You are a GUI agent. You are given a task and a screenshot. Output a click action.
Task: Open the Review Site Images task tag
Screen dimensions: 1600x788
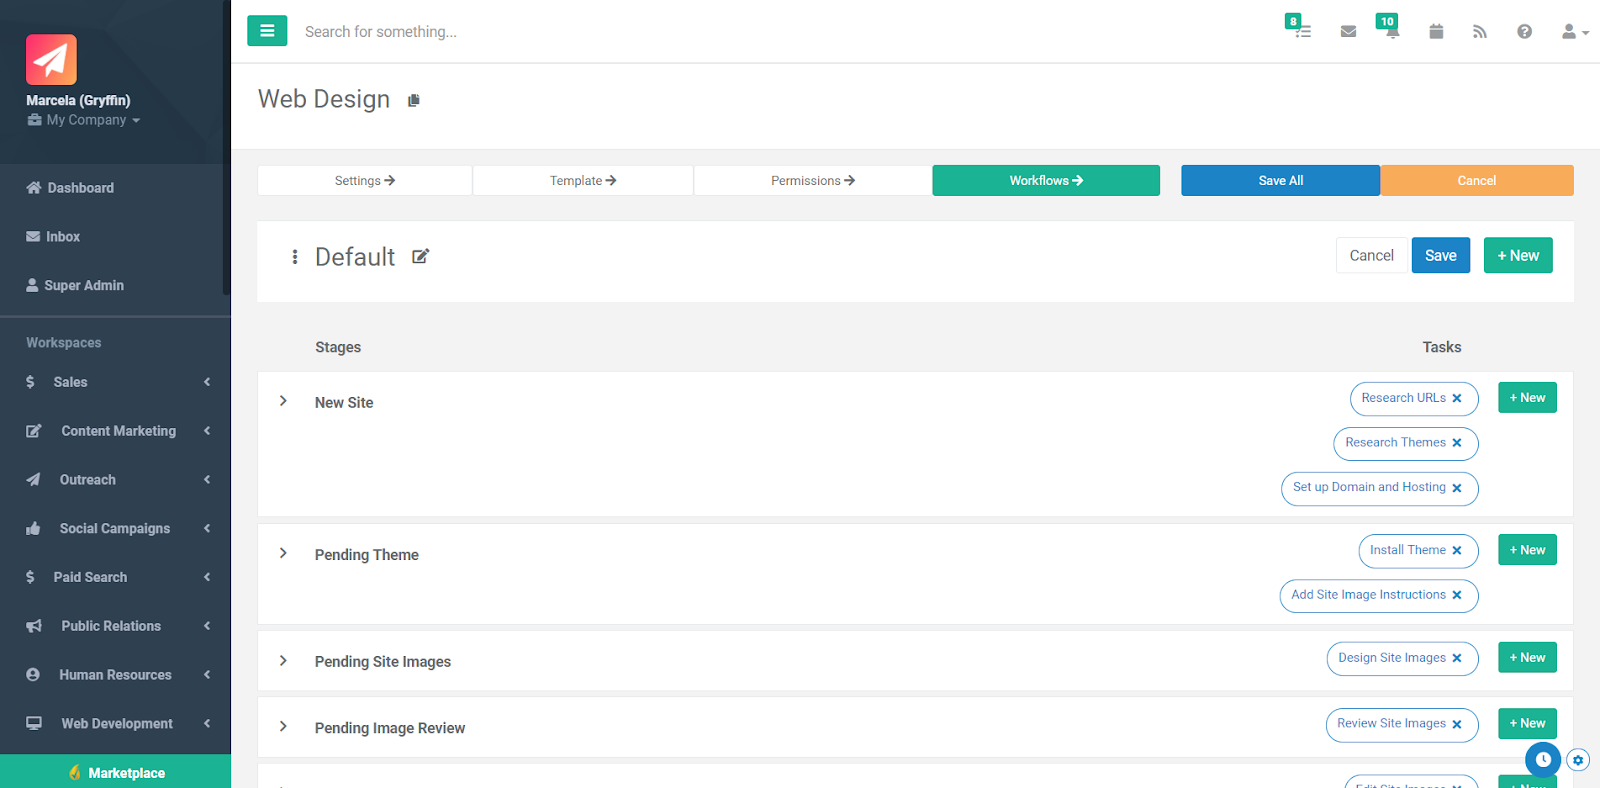[1391, 724]
